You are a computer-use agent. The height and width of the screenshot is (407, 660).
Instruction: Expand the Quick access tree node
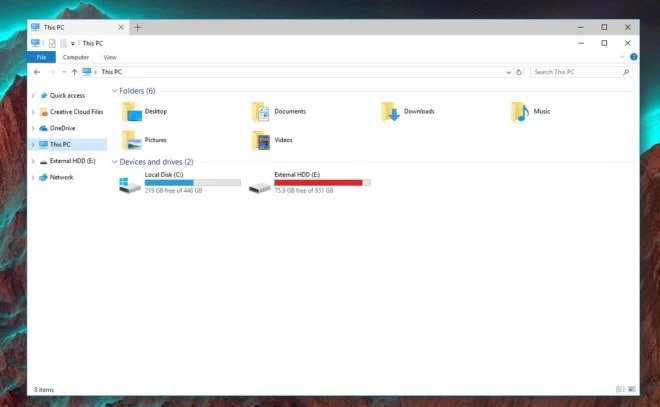33,96
